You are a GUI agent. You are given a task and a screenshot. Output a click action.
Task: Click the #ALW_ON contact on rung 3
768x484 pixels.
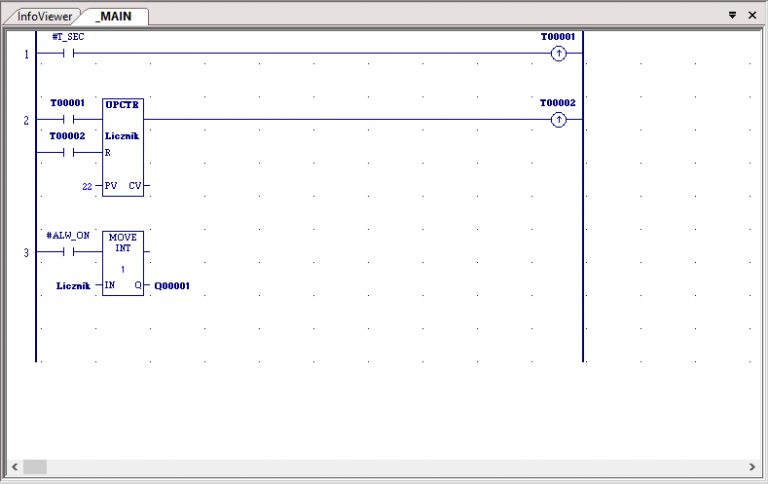(67, 253)
